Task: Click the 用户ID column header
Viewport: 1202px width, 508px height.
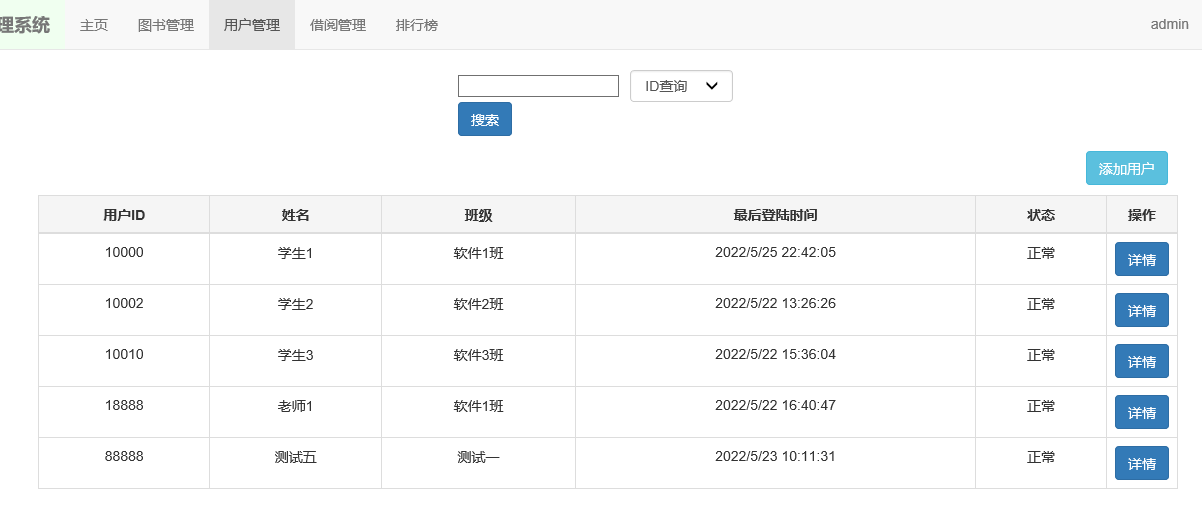Action: click(124, 214)
